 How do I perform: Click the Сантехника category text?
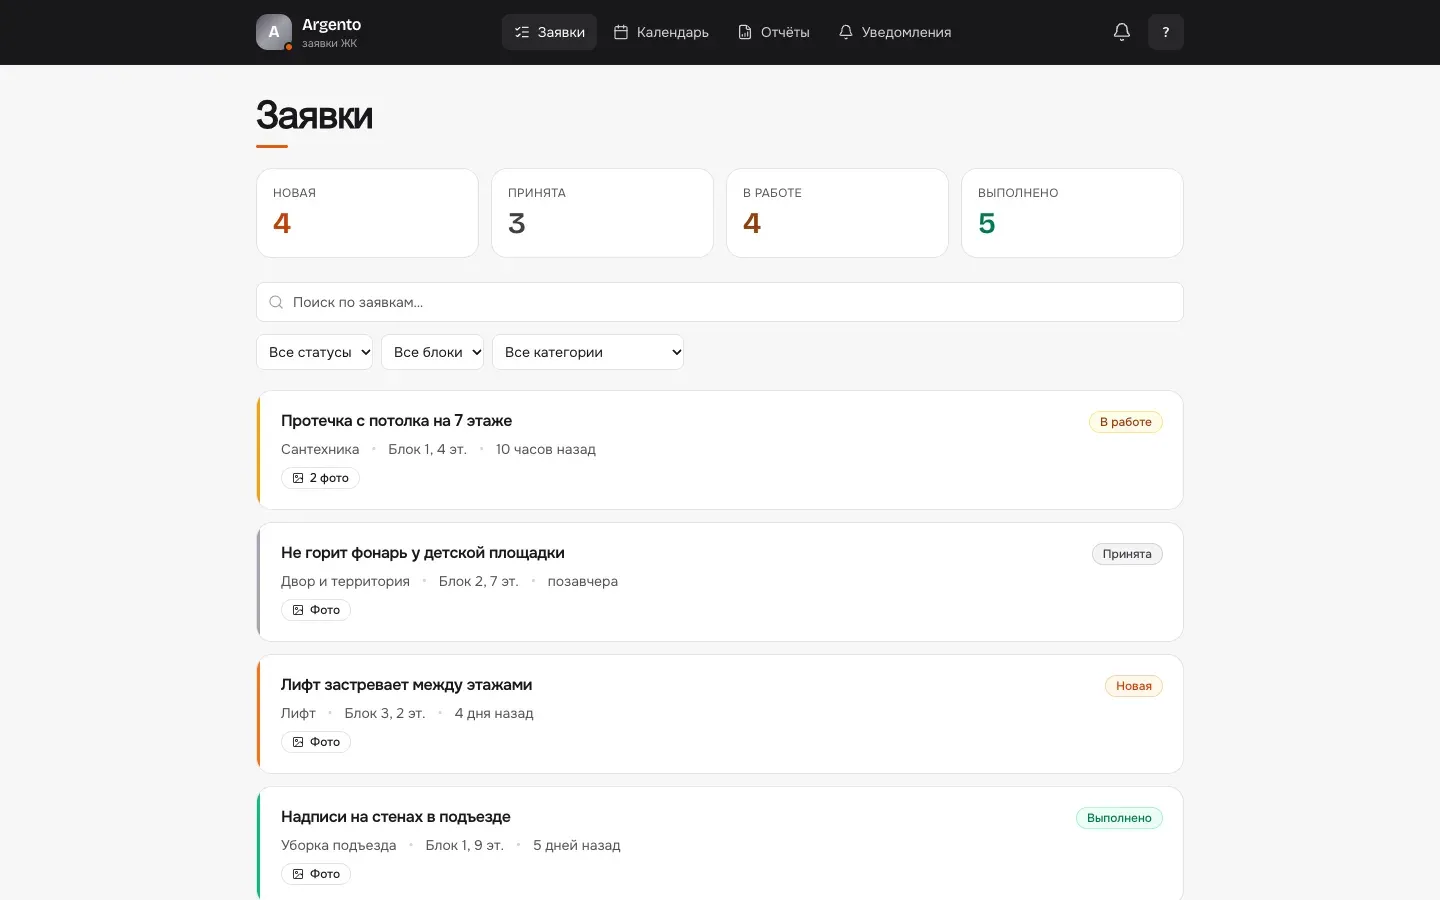320,449
